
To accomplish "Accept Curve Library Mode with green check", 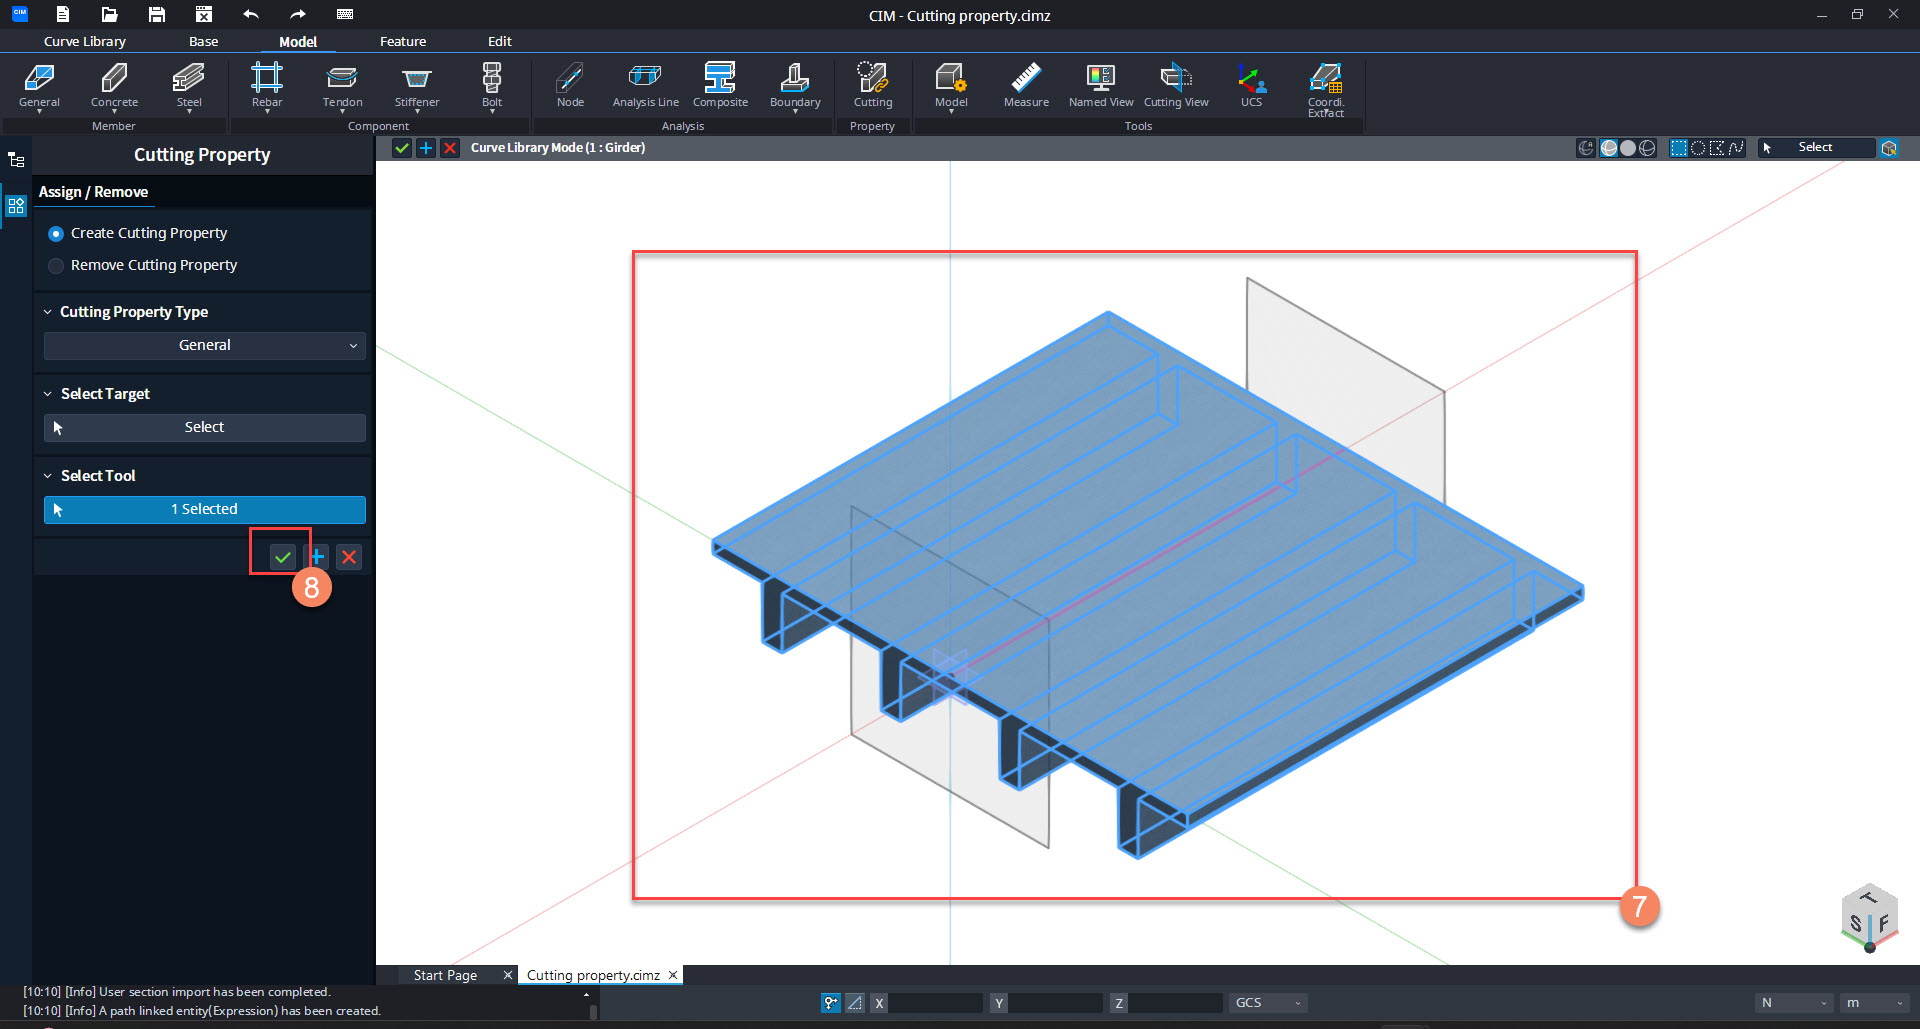I will point(402,148).
